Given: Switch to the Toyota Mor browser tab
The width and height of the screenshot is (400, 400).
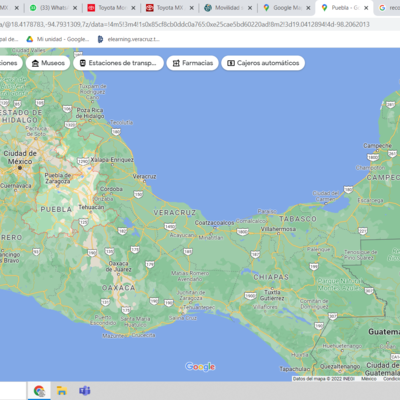Looking at the screenshot, I should click(x=112, y=8).
